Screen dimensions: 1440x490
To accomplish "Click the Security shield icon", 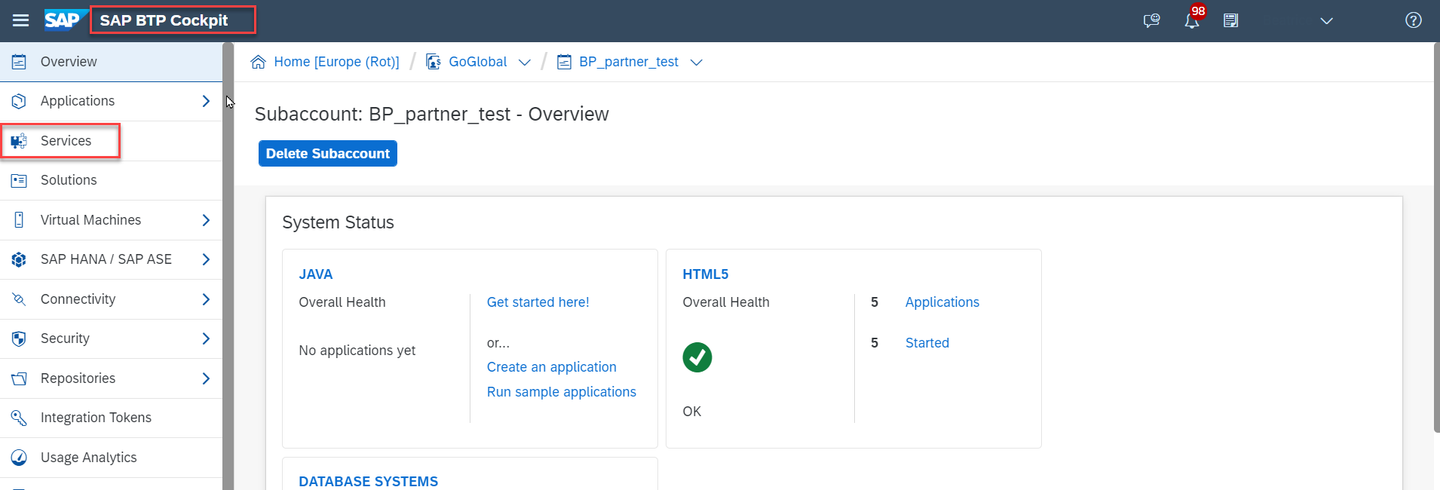I will point(18,338).
